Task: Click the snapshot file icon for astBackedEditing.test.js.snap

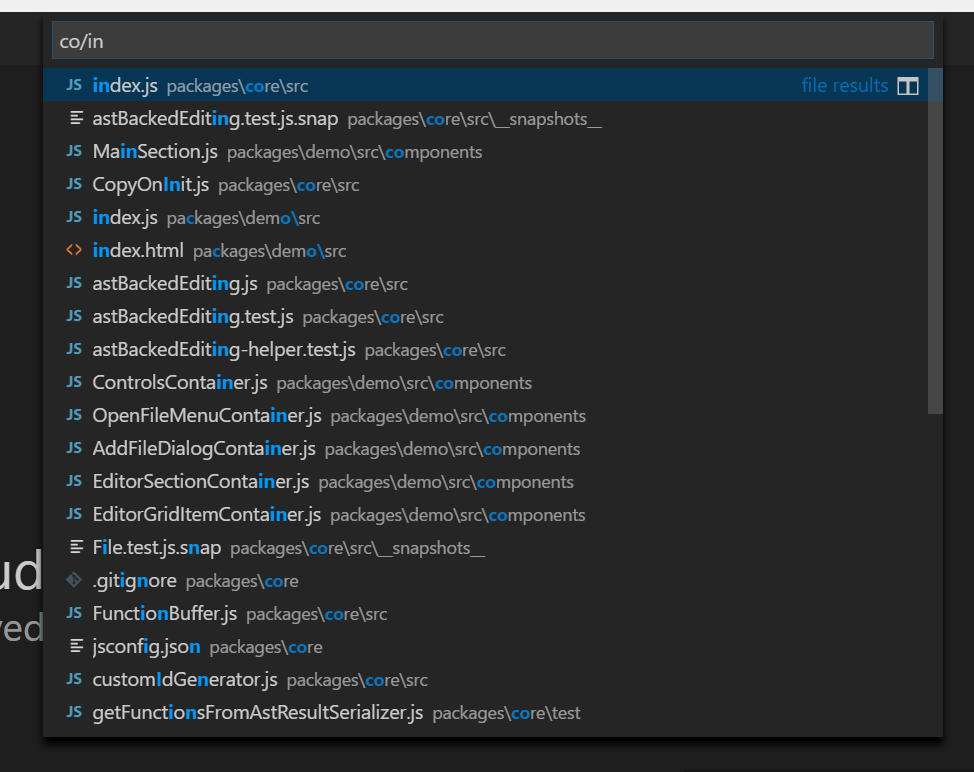Action: click(76, 118)
